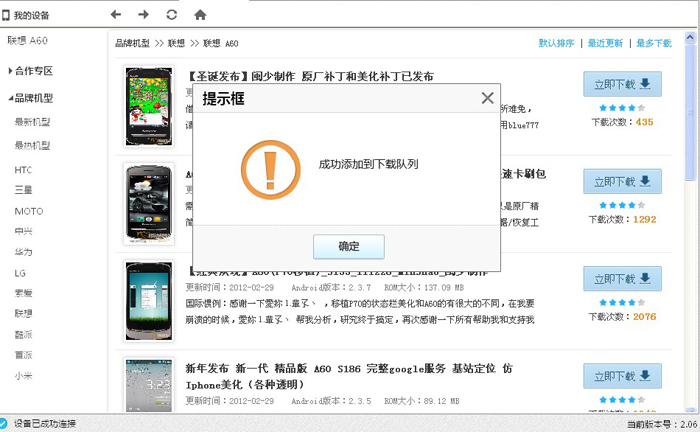700x432 pixels.
Task: Select LG in the brand list
Action: pos(20,272)
